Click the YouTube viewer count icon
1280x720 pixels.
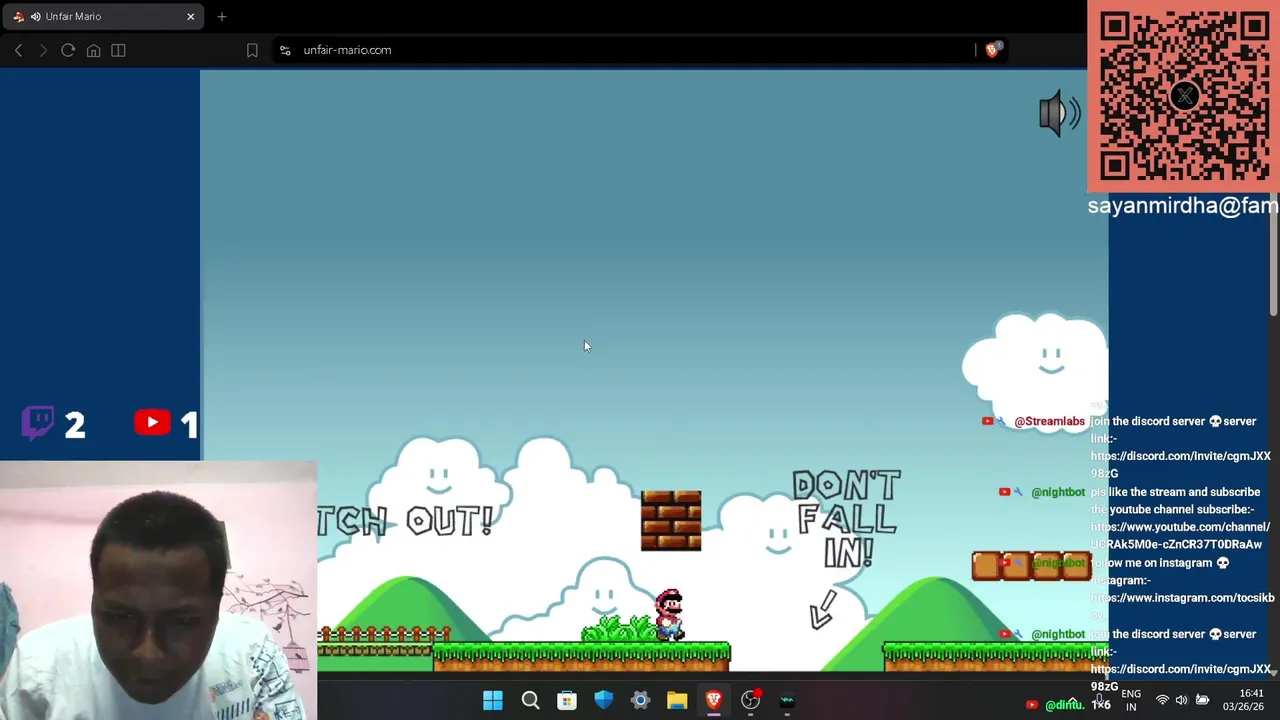(152, 423)
